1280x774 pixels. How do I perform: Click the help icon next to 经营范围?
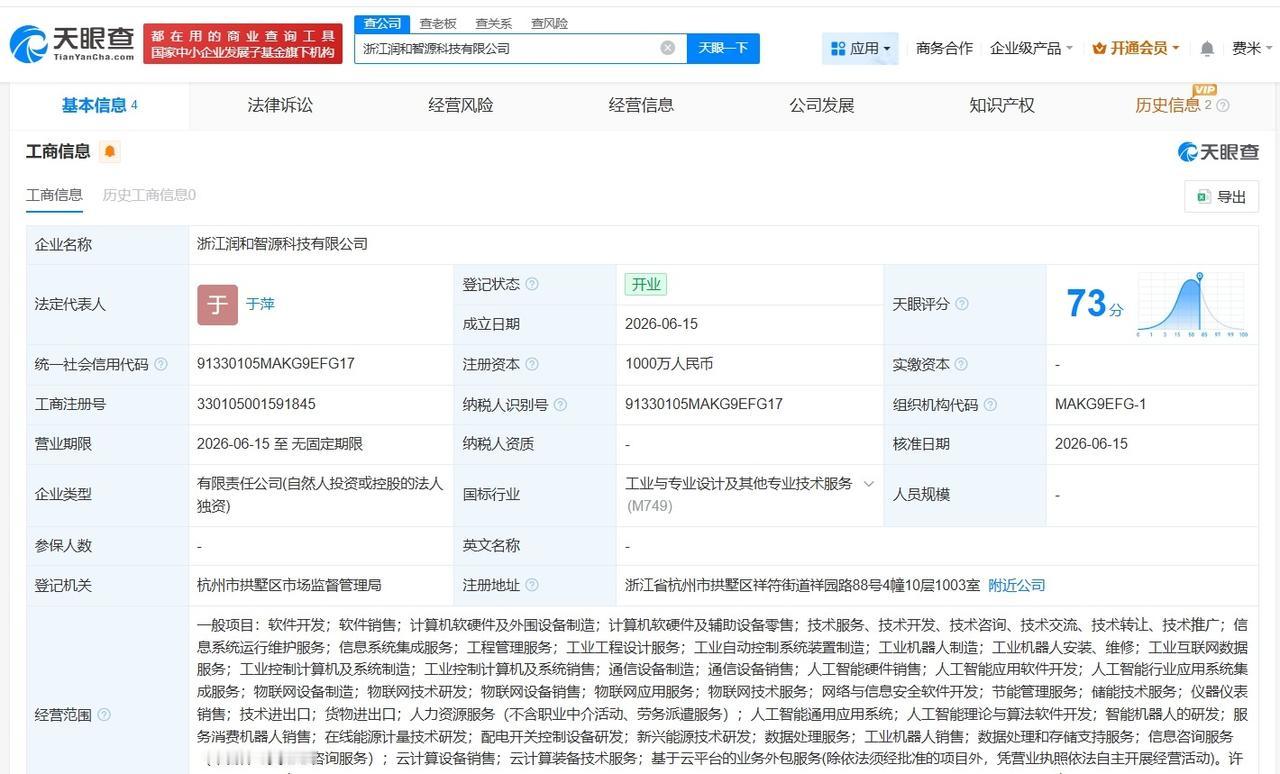(104, 715)
